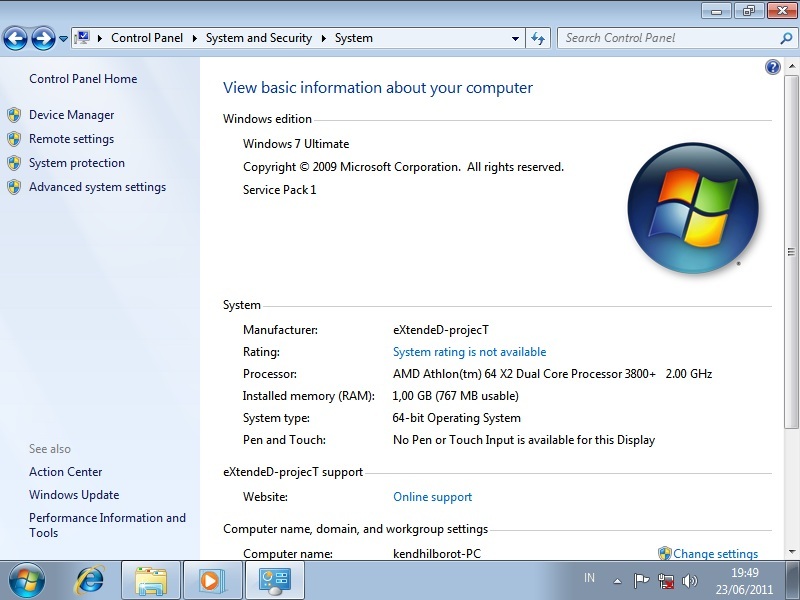Screen dimensions: 800x600
Task: Select the System breadcrumb item
Action: [354, 38]
